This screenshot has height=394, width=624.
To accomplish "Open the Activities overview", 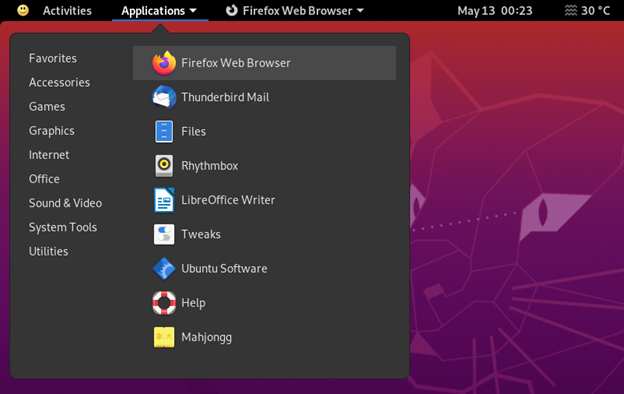I will pyautogui.click(x=67, y=11).
